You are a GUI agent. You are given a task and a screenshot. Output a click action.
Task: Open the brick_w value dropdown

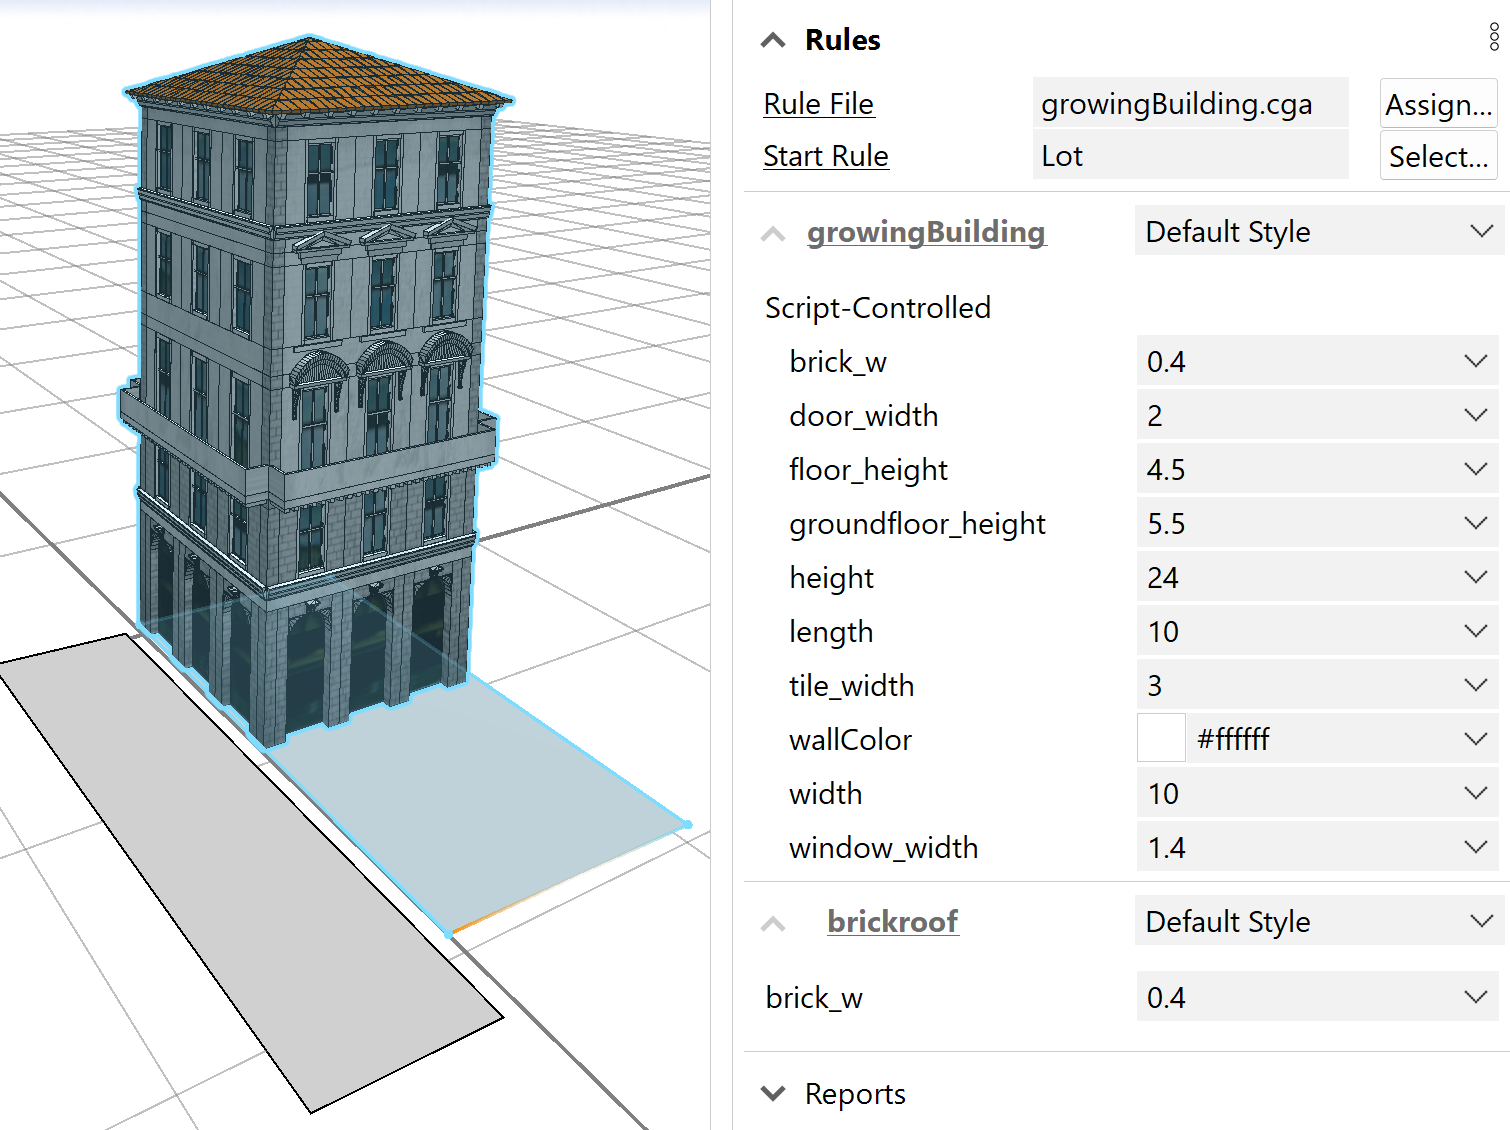coord(1477,361)
